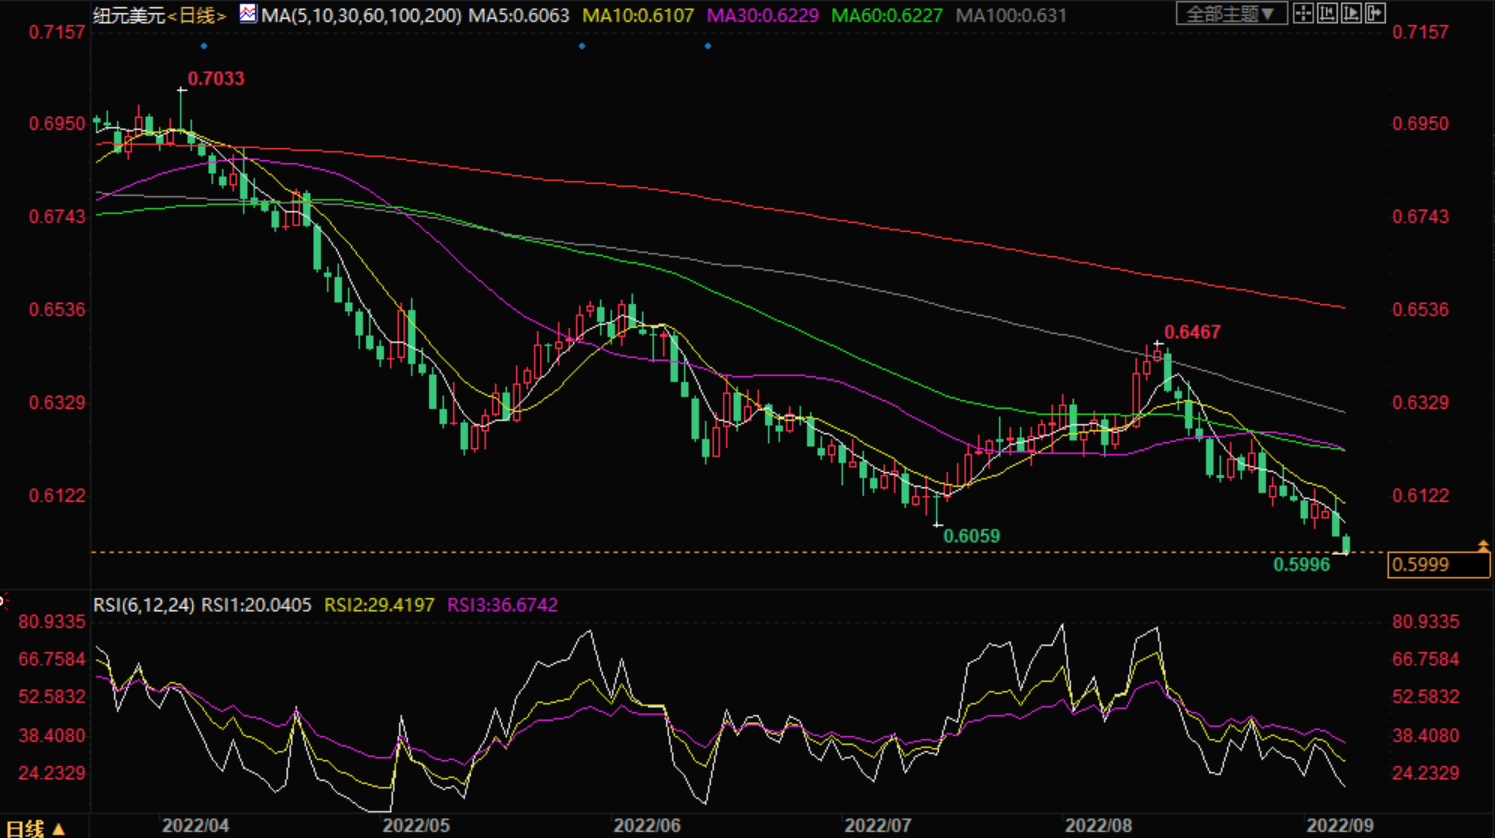
Task: Click left axis RSI level 24.2329
Action: (x=52, y=773)
